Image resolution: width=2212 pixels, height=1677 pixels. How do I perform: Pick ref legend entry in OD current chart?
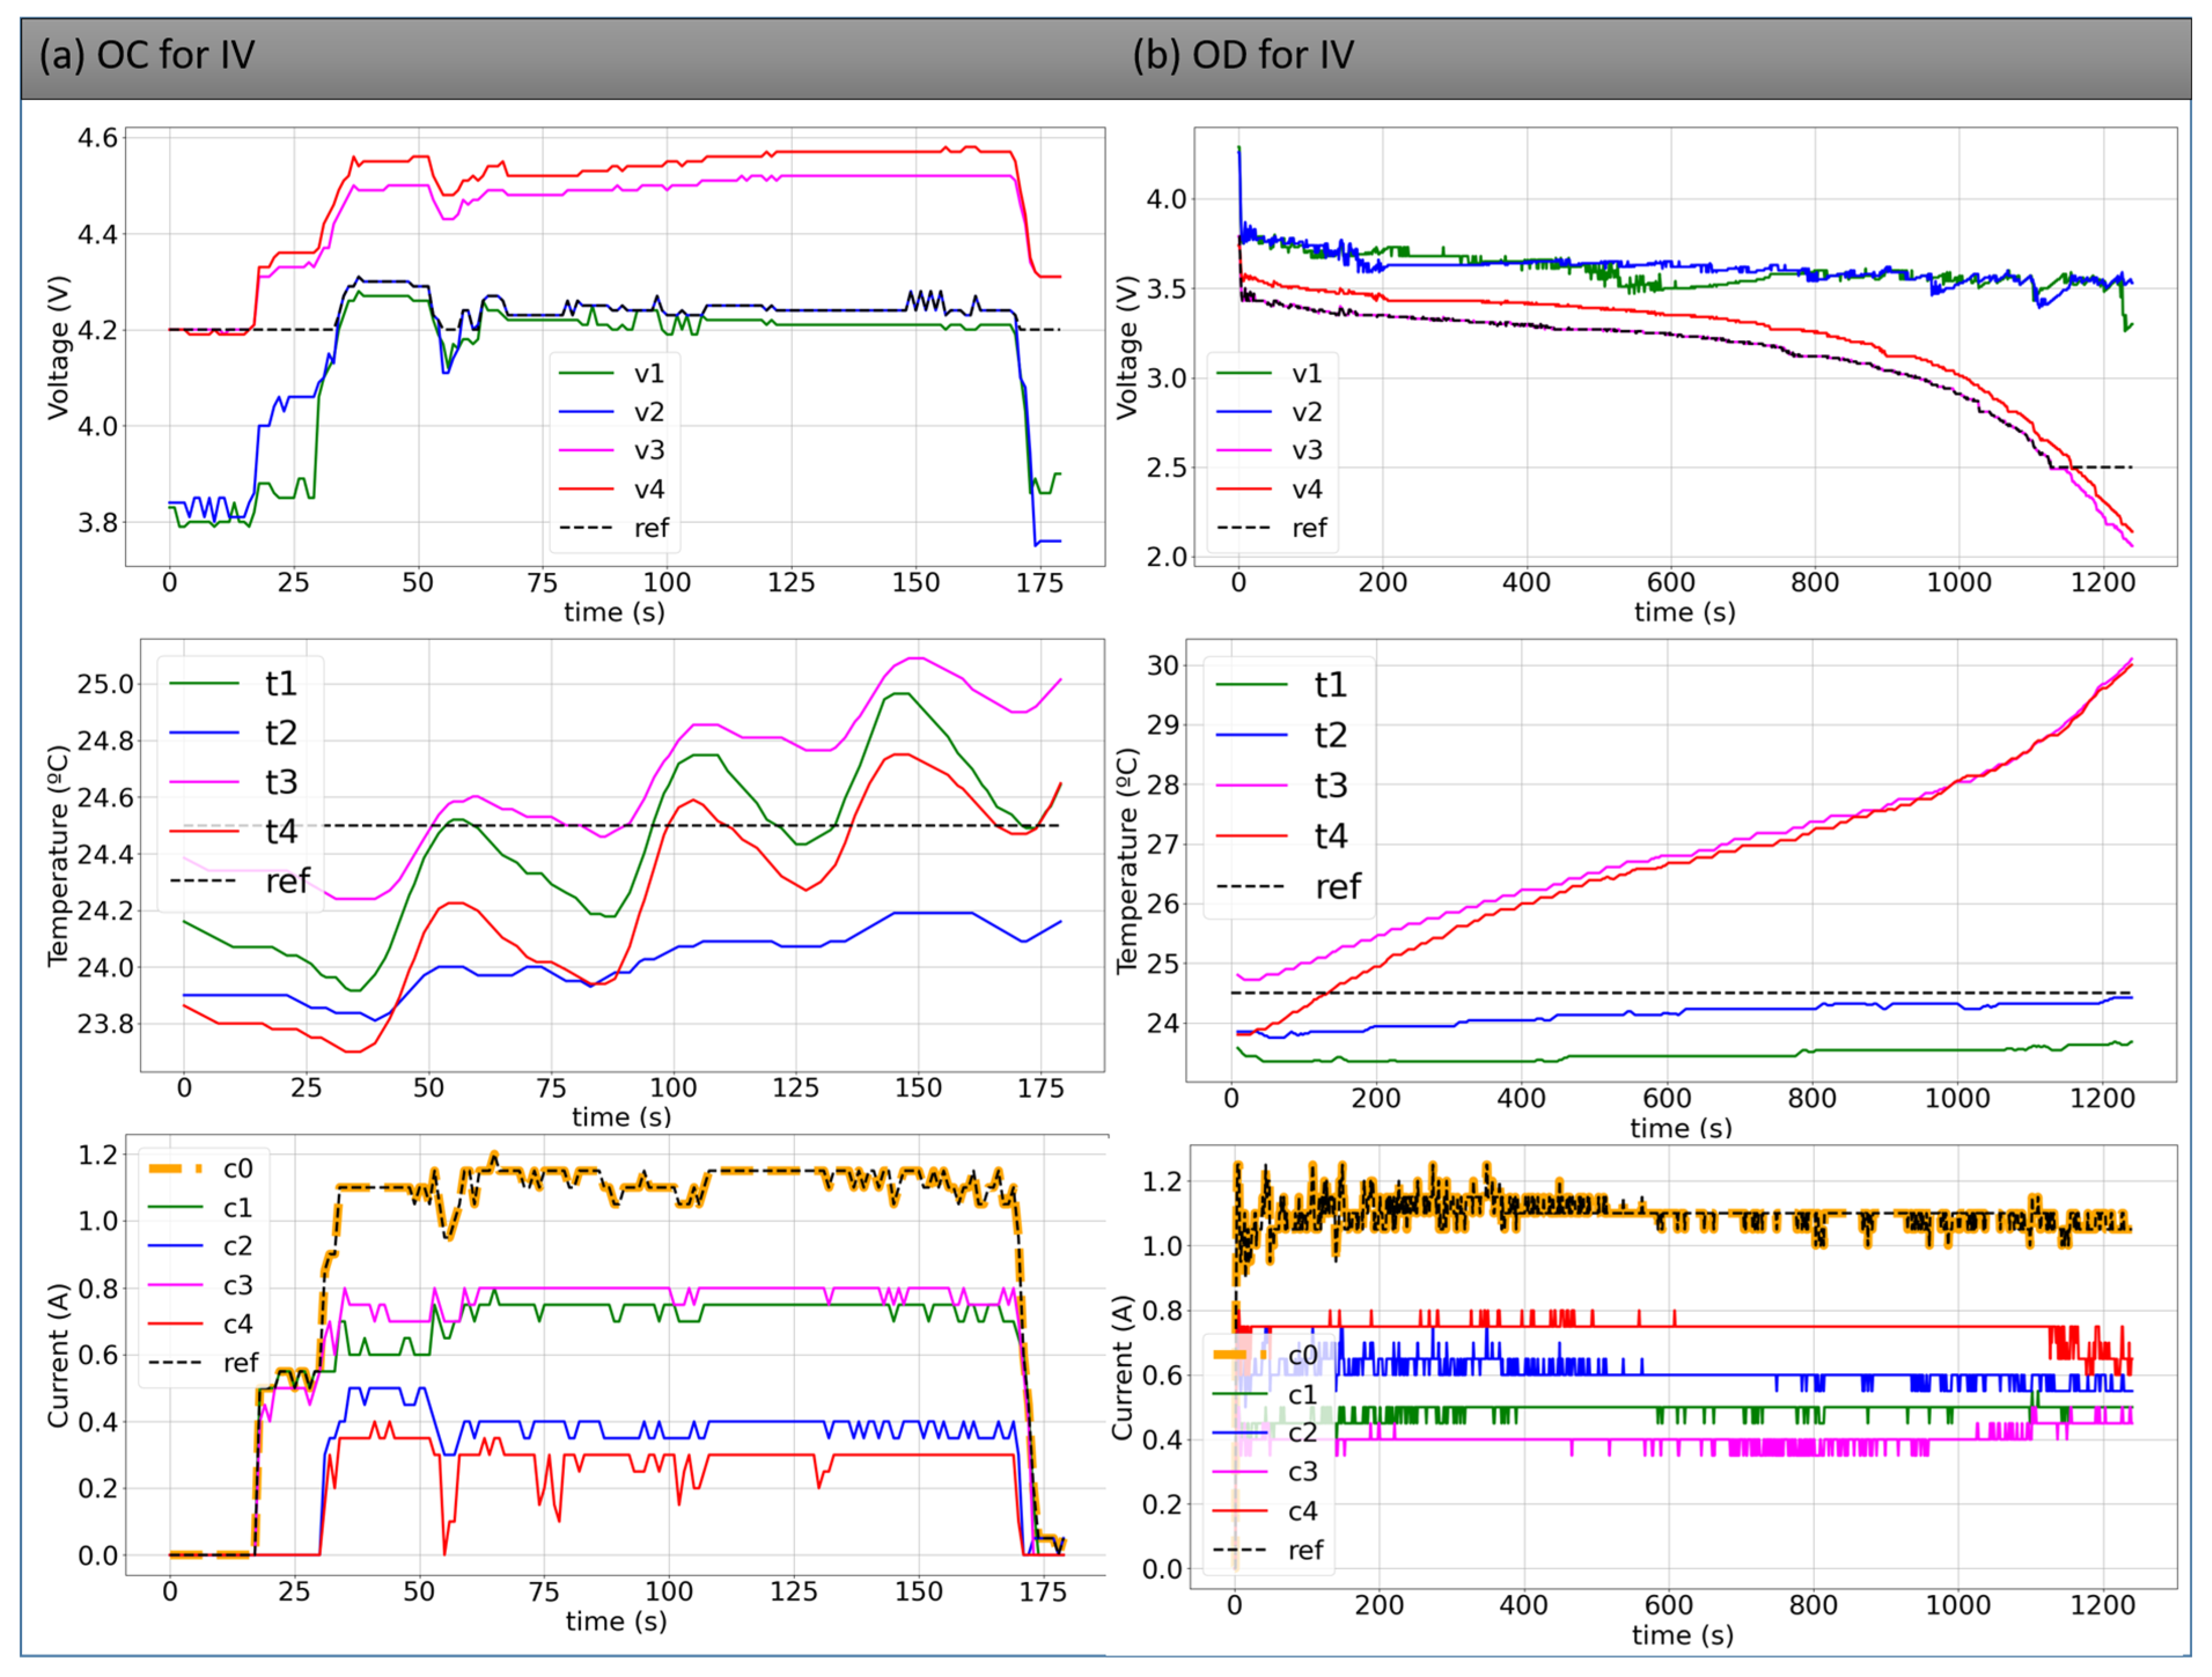coord(1268,1549)
